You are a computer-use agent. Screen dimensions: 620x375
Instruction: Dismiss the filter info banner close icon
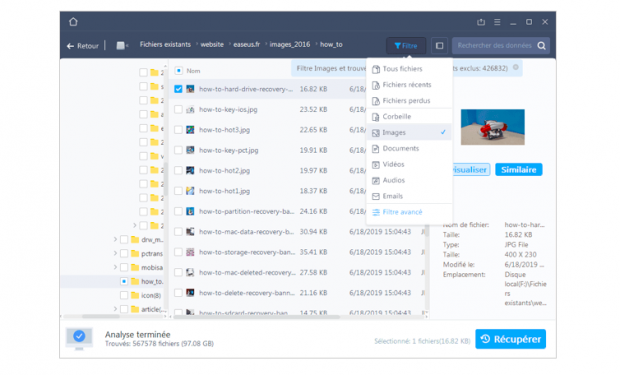pyautogui.click(x=516, y=67)
